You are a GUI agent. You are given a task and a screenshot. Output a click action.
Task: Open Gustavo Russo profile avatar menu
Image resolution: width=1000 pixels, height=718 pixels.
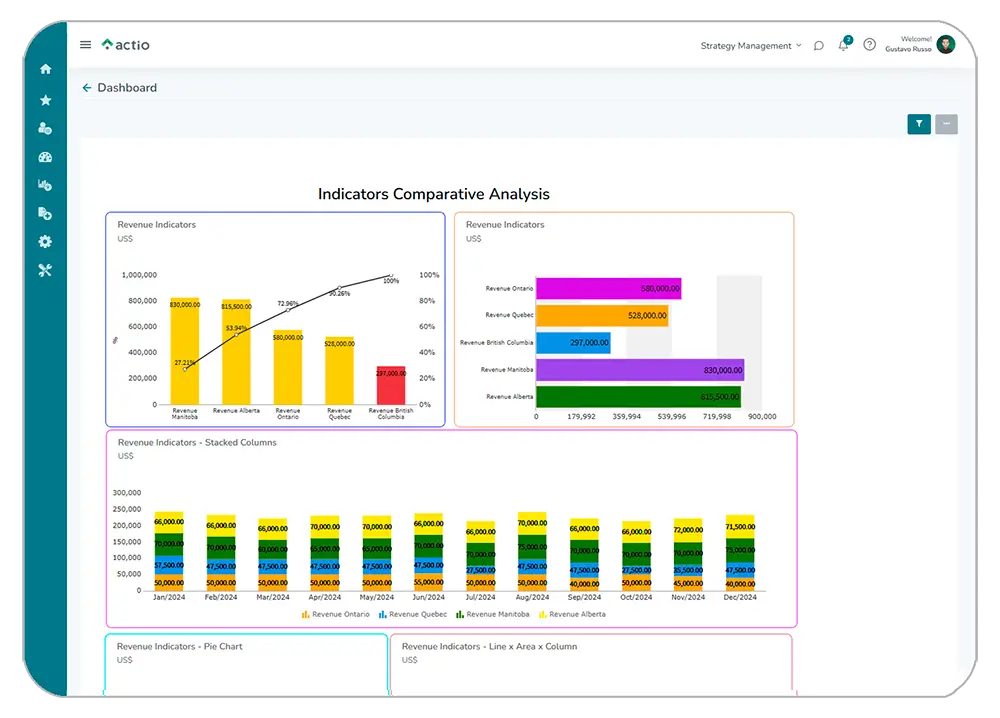coord(945,45)
